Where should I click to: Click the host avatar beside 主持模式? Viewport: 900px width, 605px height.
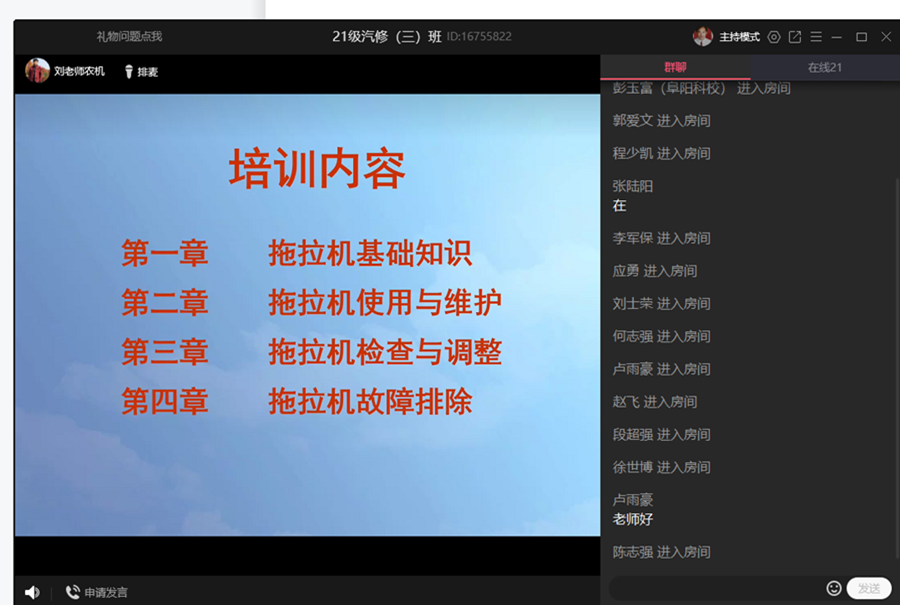point(703,37)
